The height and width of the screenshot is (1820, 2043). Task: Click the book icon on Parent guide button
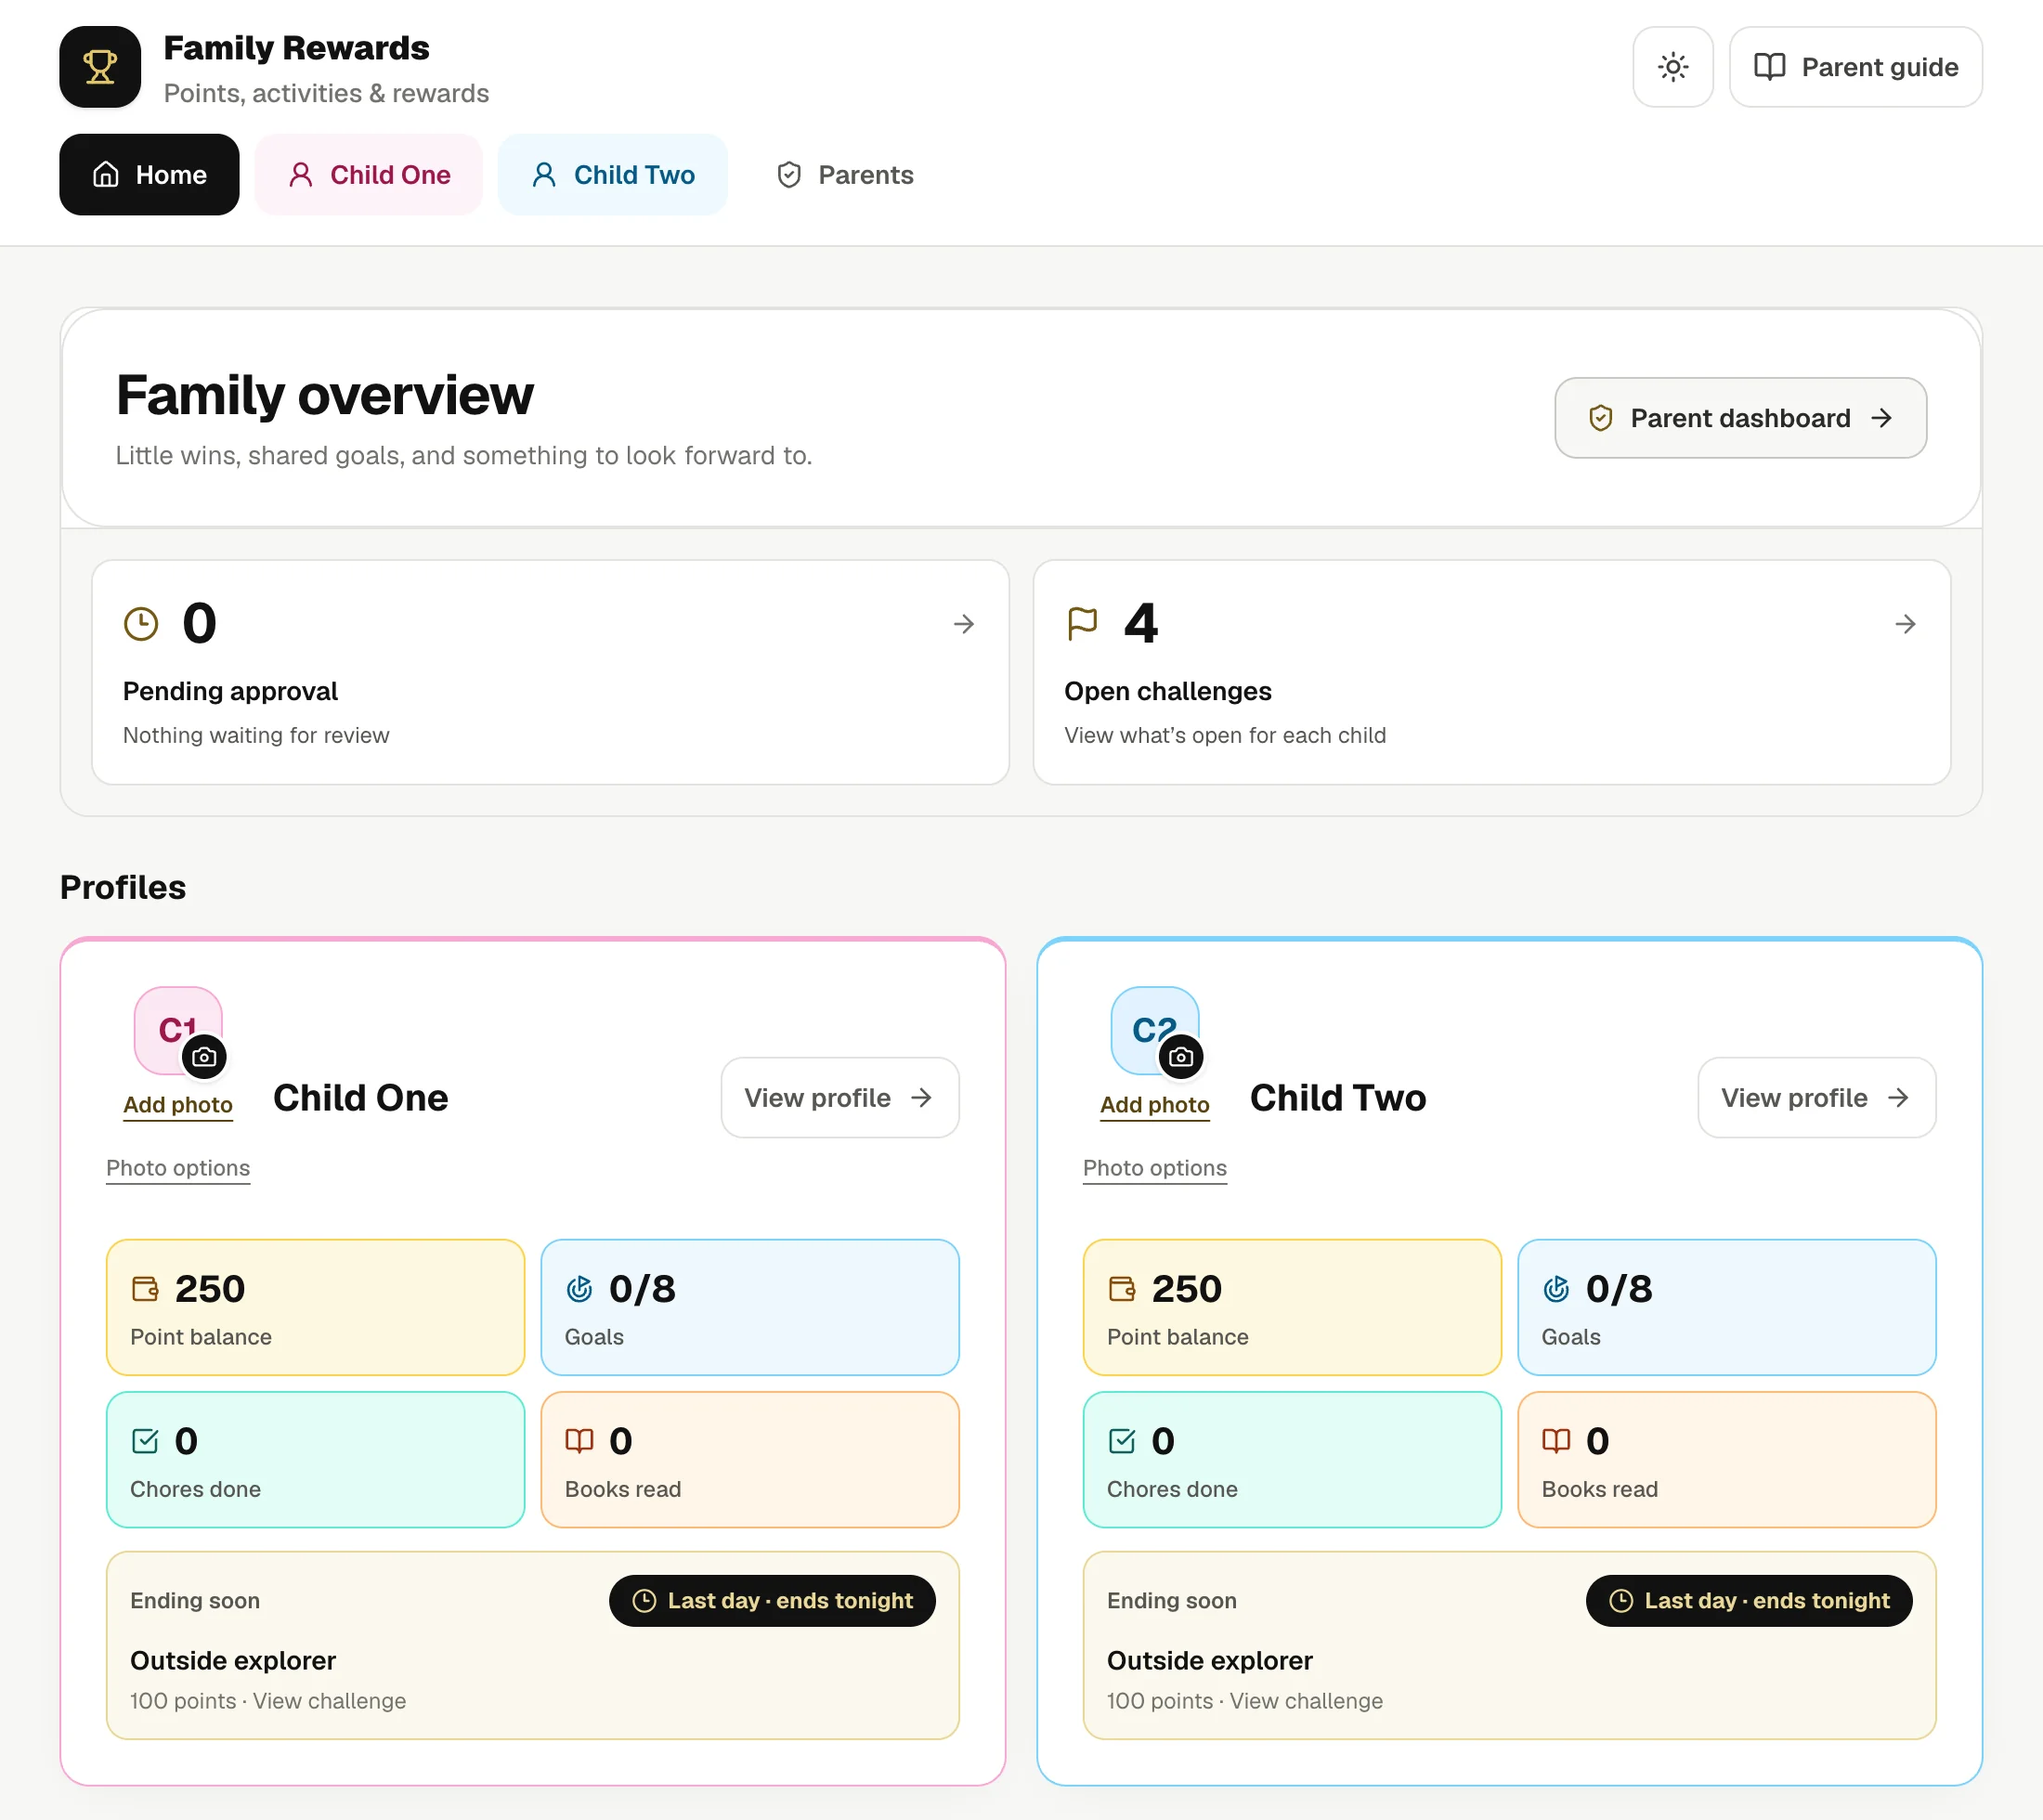[1770, 67]
